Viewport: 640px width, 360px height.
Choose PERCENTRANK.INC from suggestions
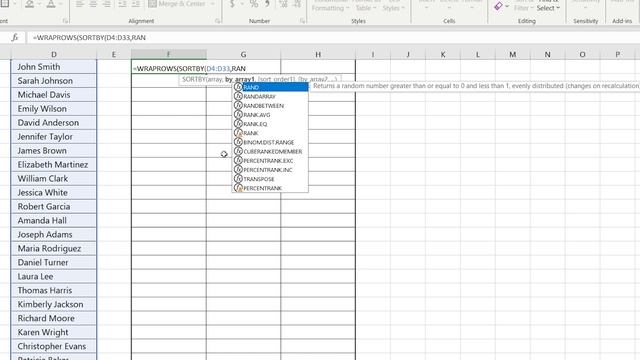coord(270,170)
